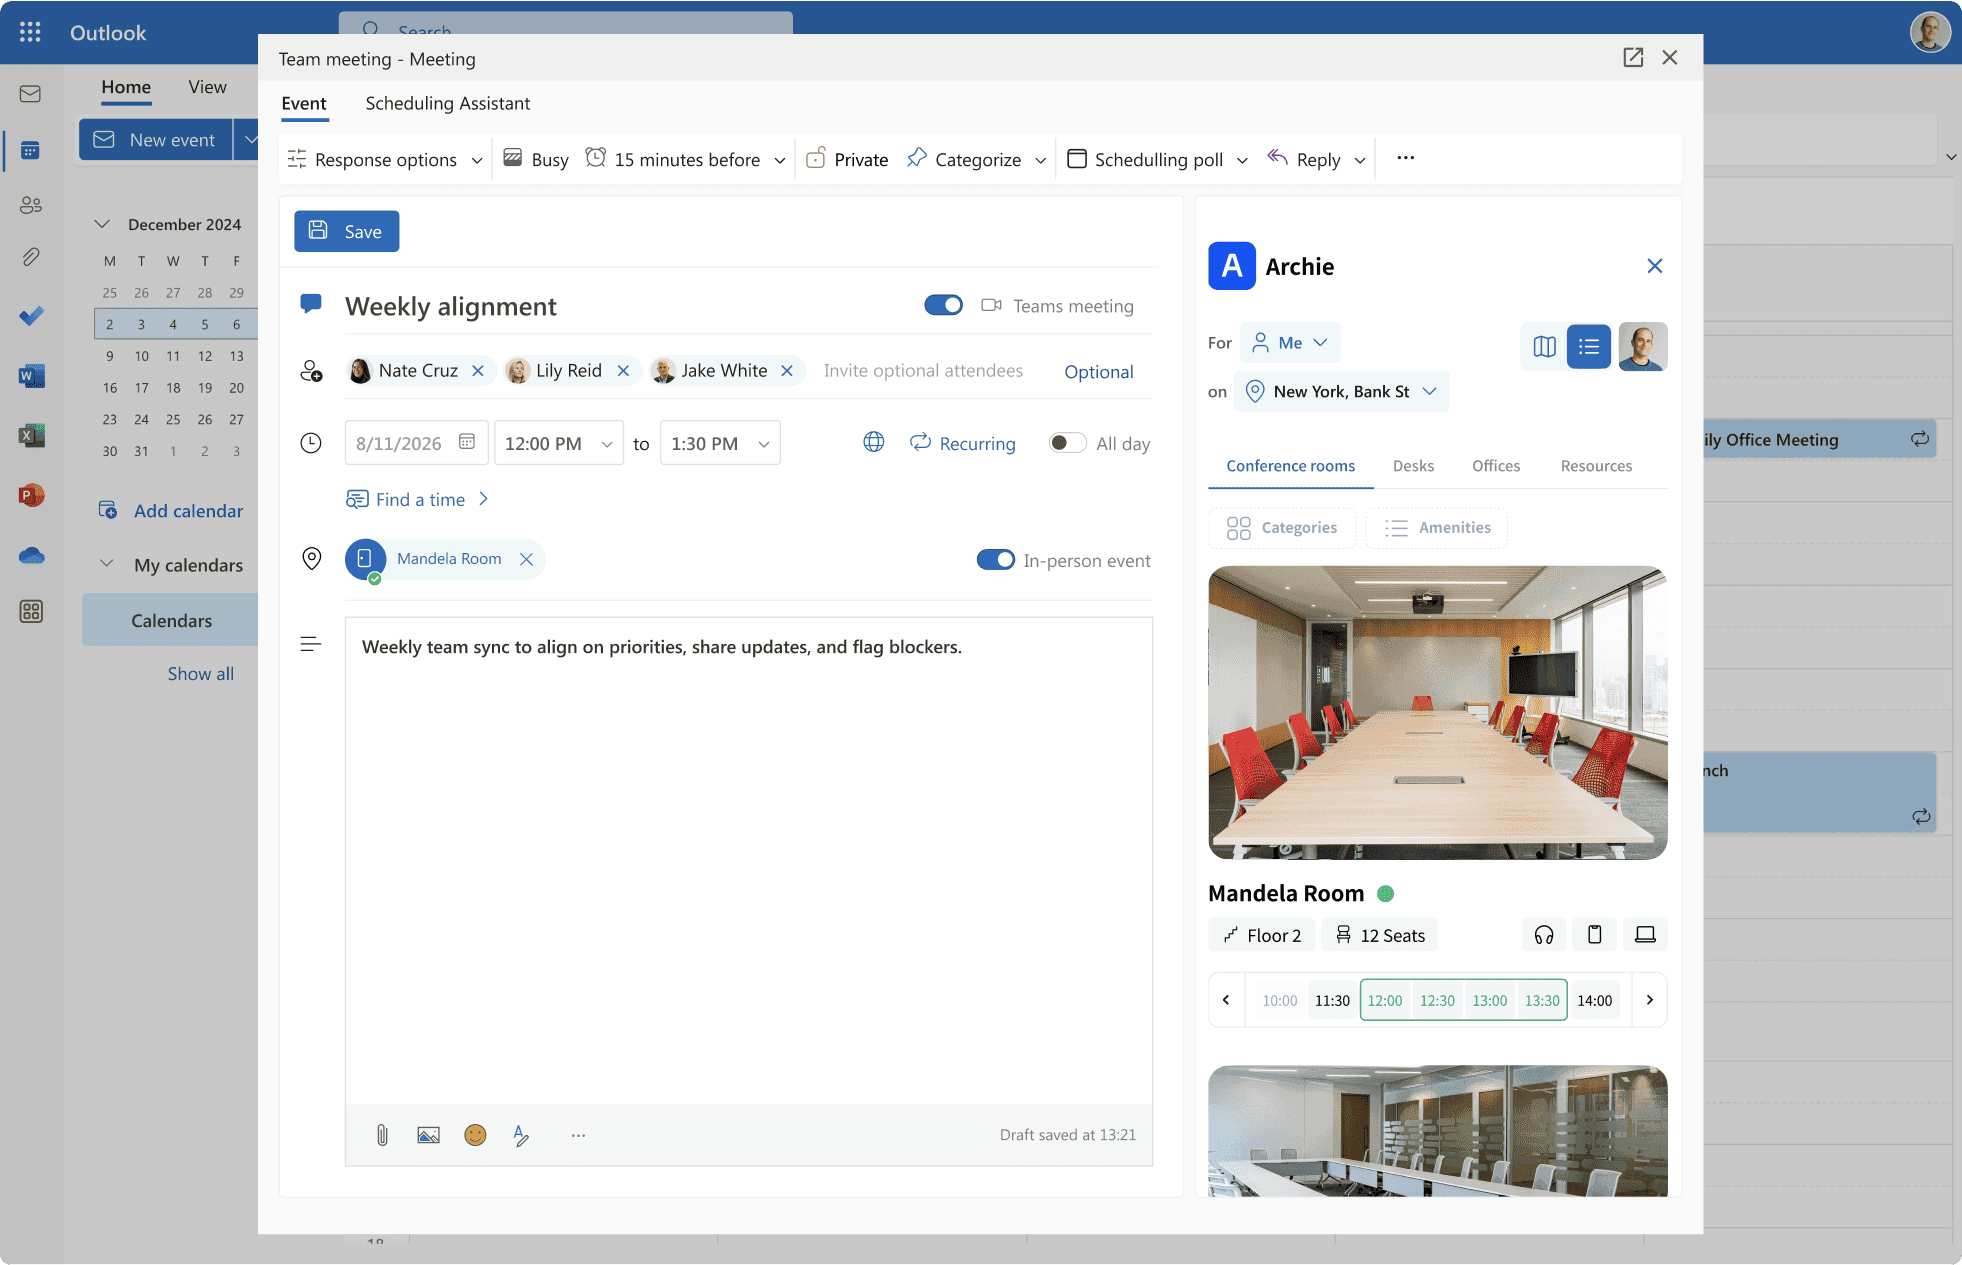Open text formatting options with the pen icon
Image resolution: width=1962 pixels, height=1265 pixels.
point(521,1135)
